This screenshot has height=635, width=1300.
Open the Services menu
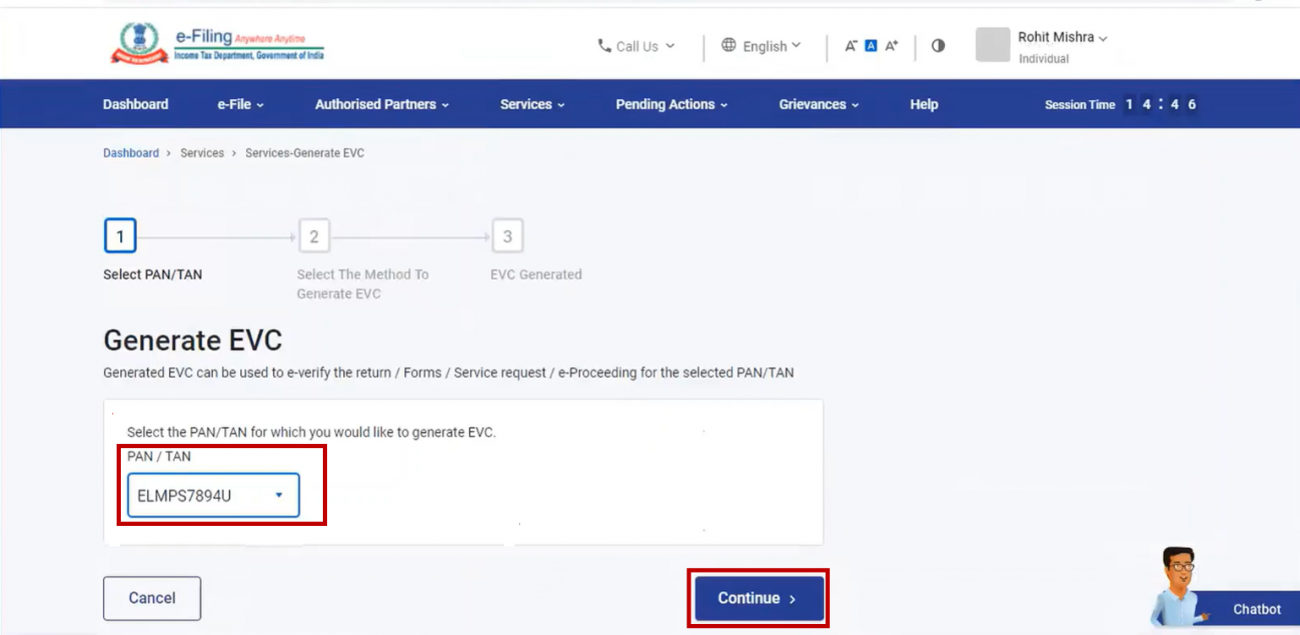pyautogui.click(x=532, y=103)
